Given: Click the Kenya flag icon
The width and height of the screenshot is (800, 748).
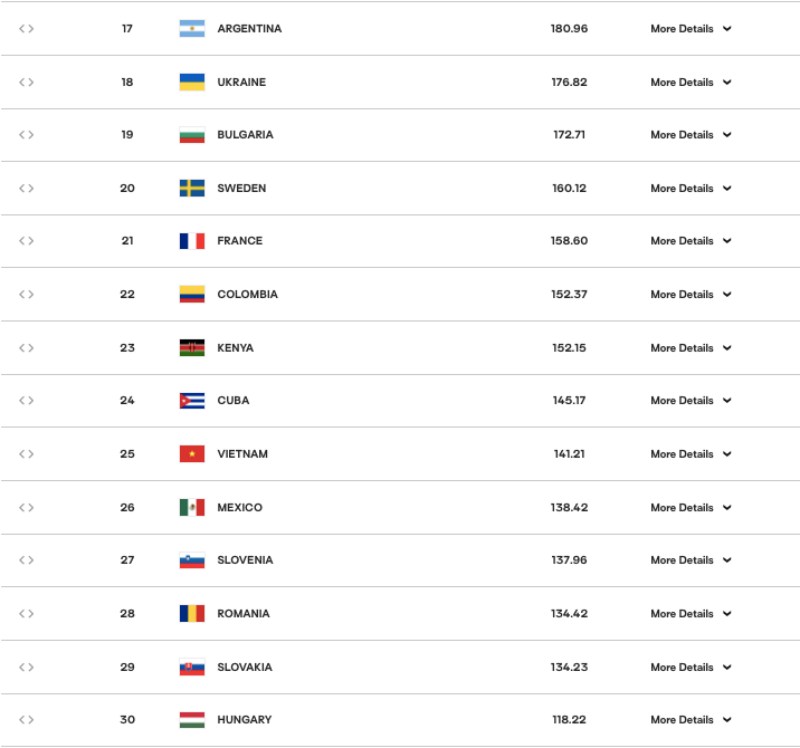Looking at the screenshot, I should point(192,348).
